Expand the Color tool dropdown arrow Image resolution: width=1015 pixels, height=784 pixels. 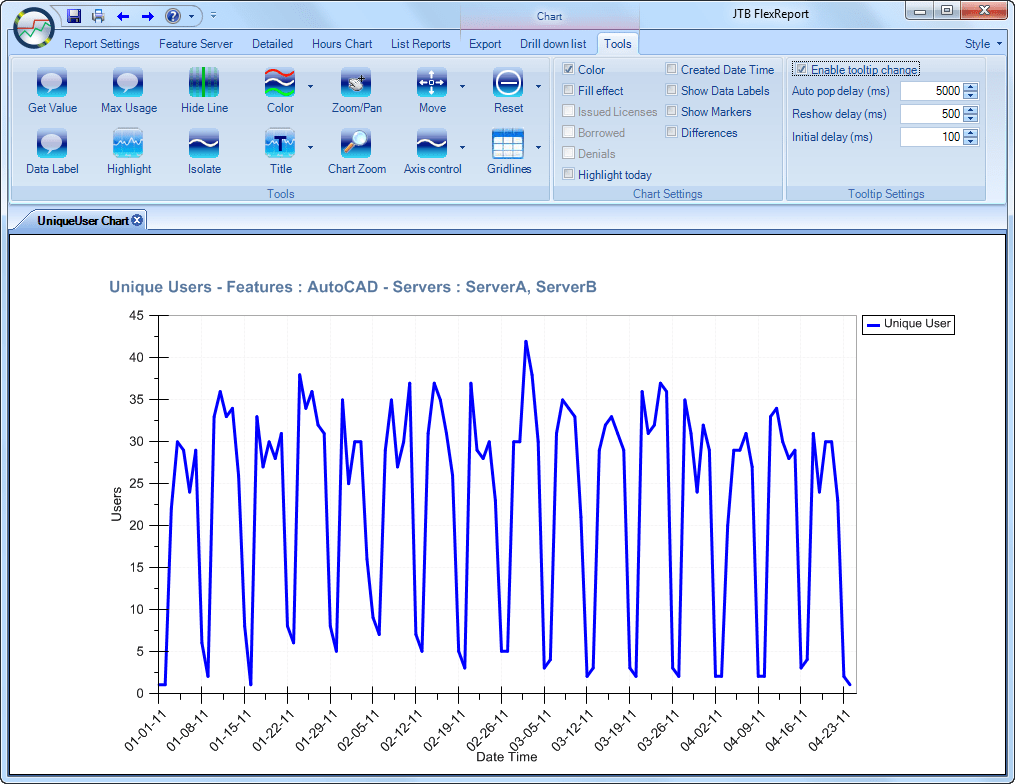[x=310, y=86]
